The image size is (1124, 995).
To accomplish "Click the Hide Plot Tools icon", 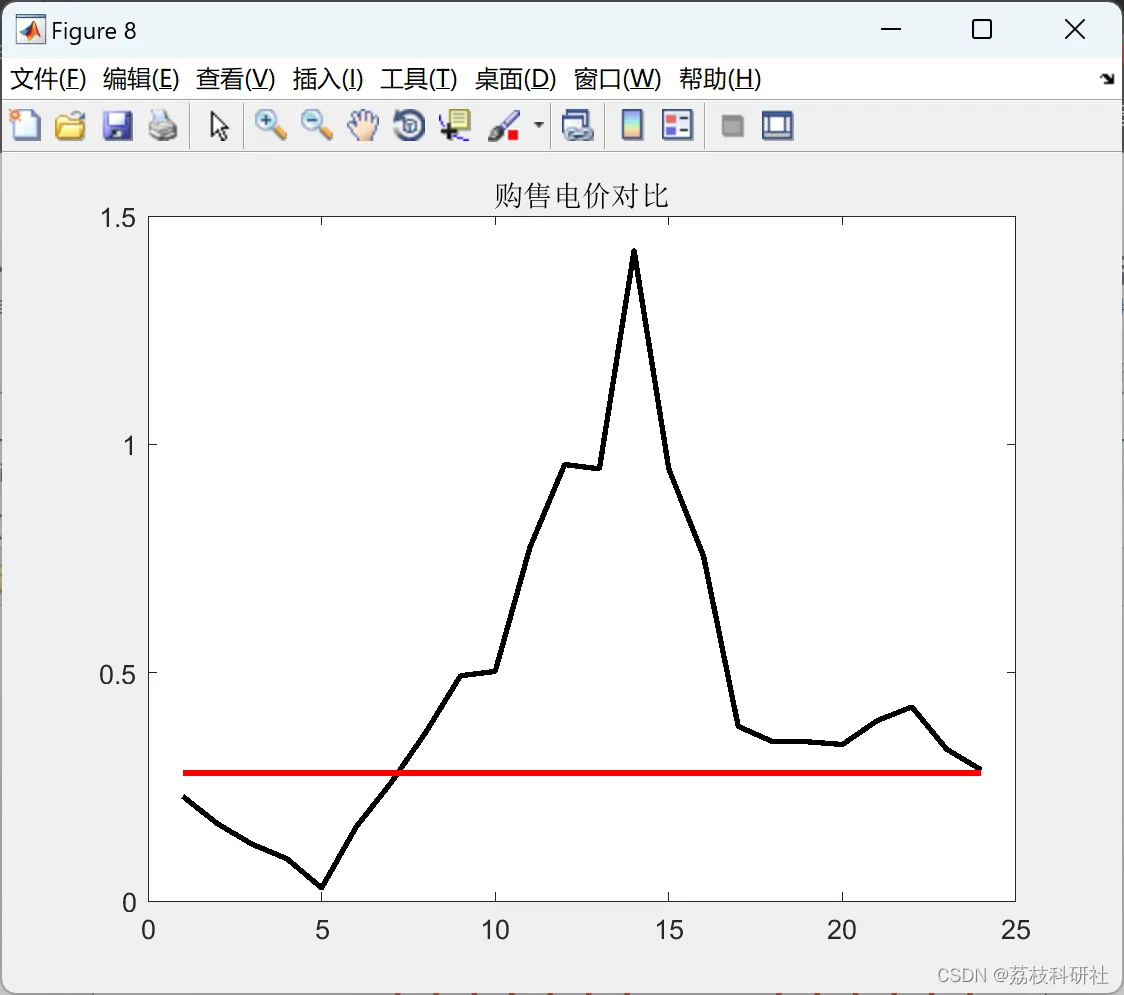I will pos(733,127).
